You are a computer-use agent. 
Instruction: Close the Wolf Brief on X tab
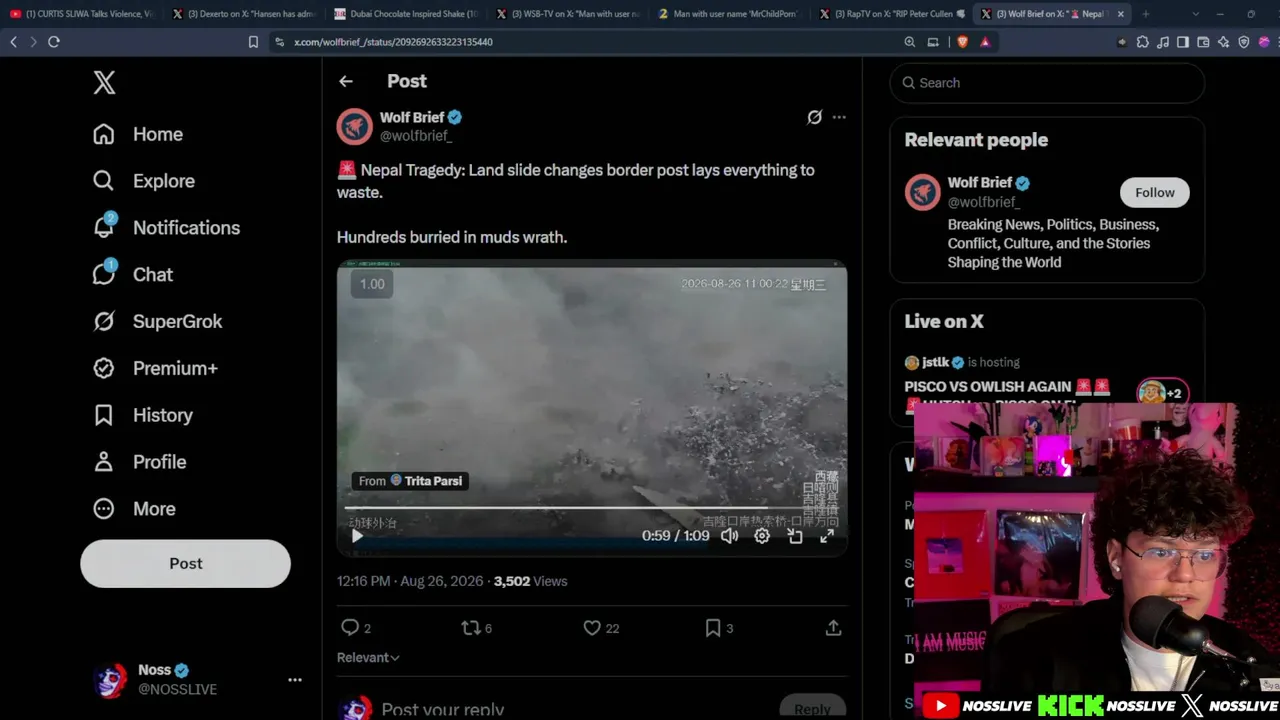1120,14
